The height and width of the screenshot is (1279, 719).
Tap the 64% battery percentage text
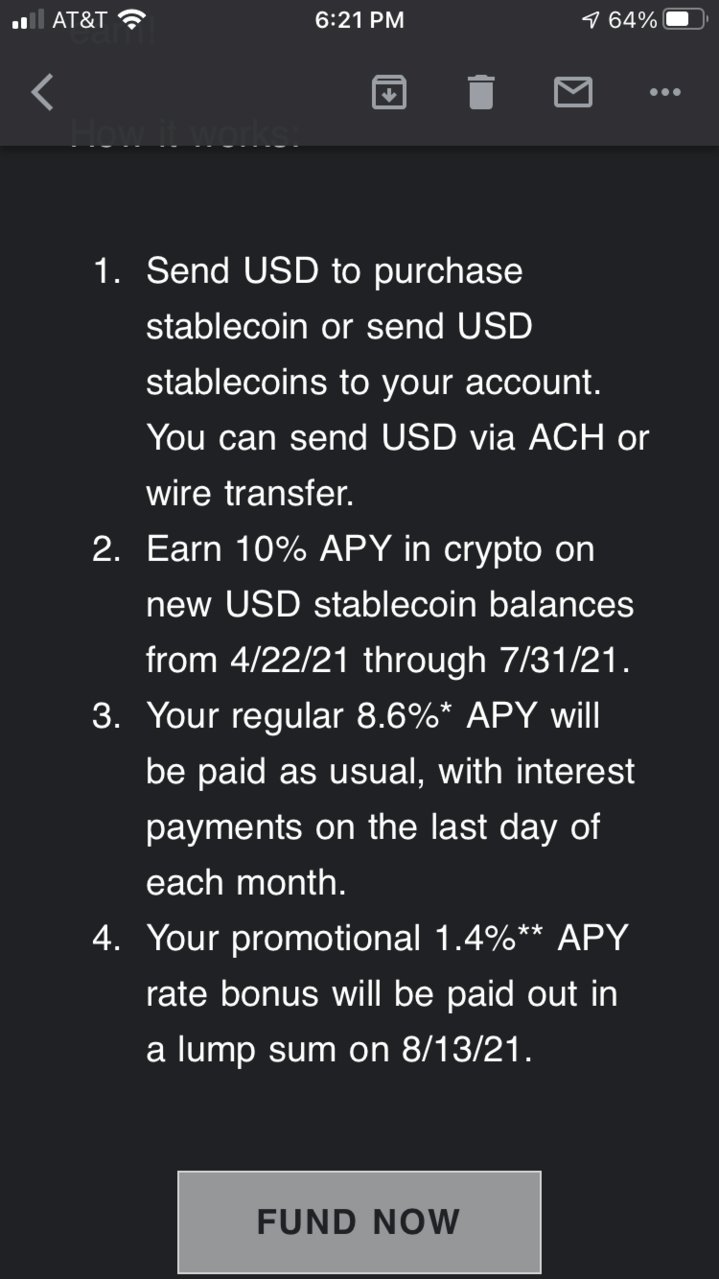point(633,20)
